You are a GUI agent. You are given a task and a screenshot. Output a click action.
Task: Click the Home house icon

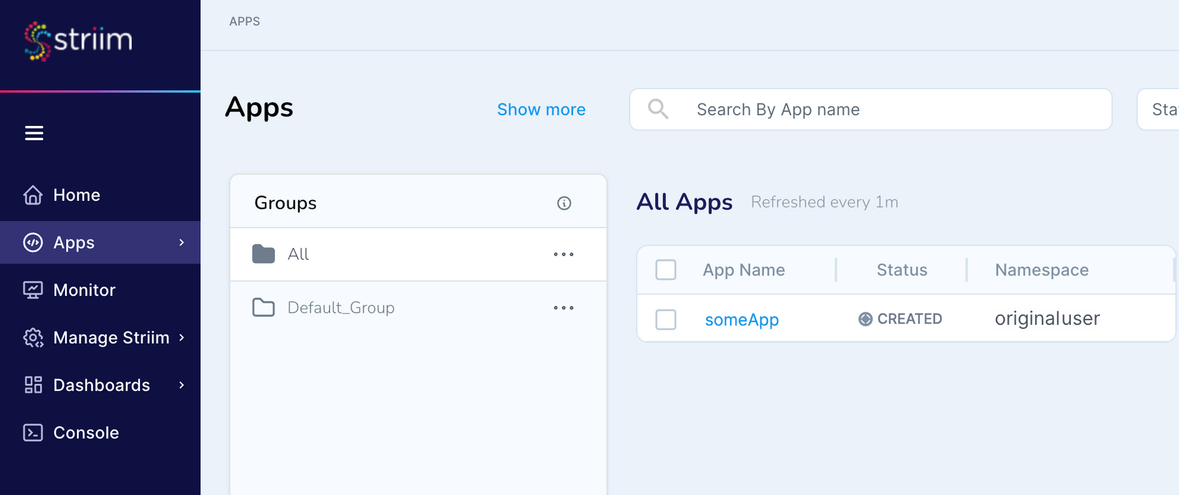(x=33, y=195)
